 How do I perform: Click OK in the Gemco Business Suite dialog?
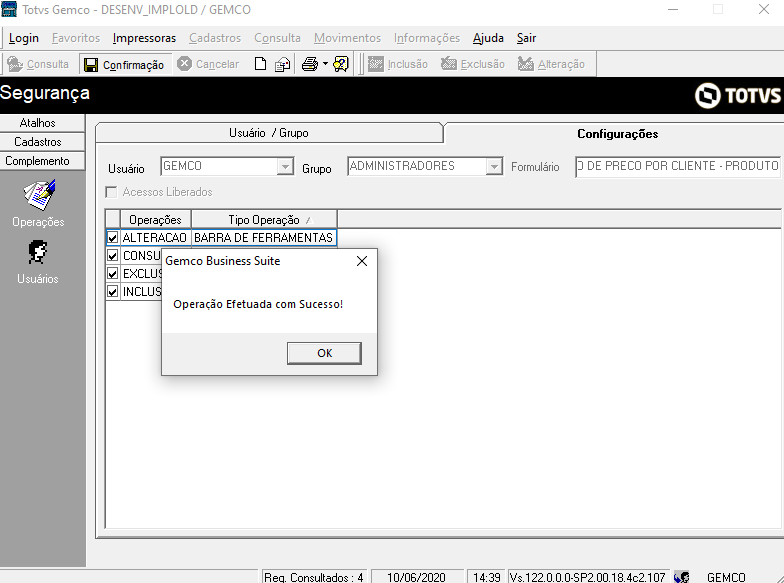324,353
